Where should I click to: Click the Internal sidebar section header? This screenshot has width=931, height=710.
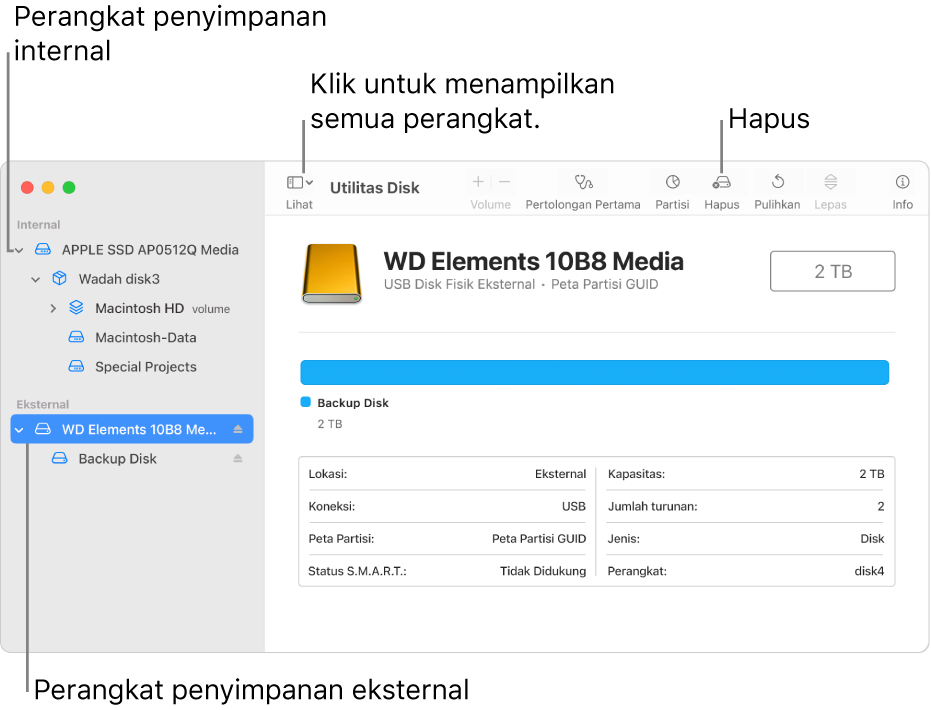(x=39, y=225)
